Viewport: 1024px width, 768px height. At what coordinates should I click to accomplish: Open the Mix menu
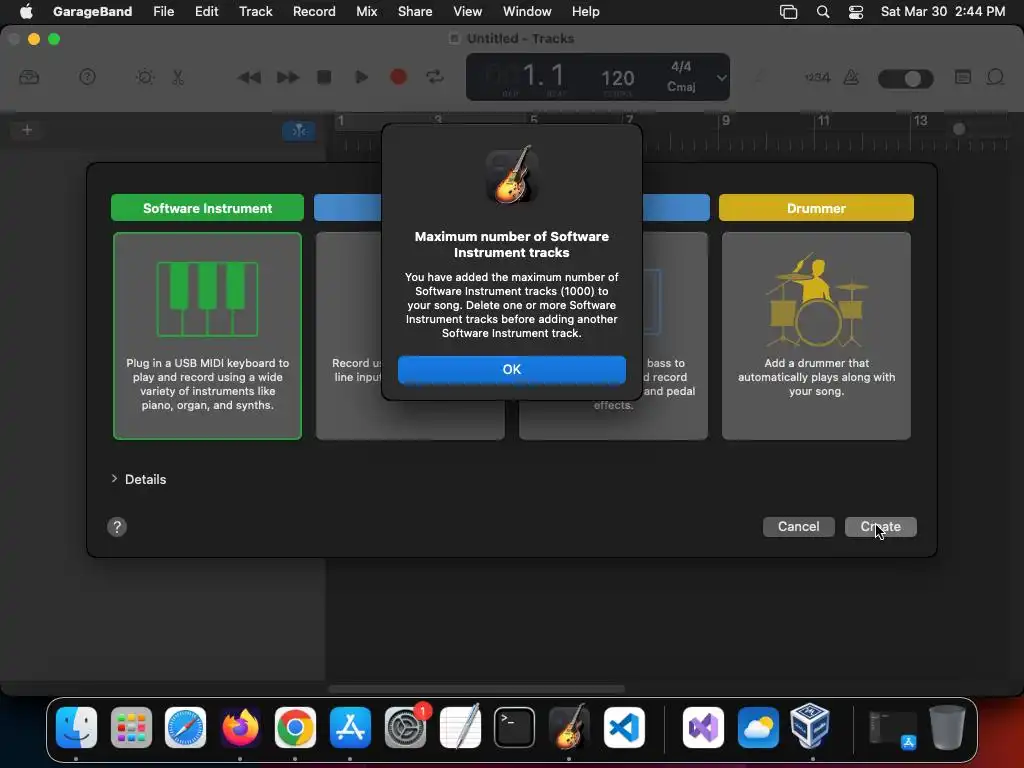point(366,11)
